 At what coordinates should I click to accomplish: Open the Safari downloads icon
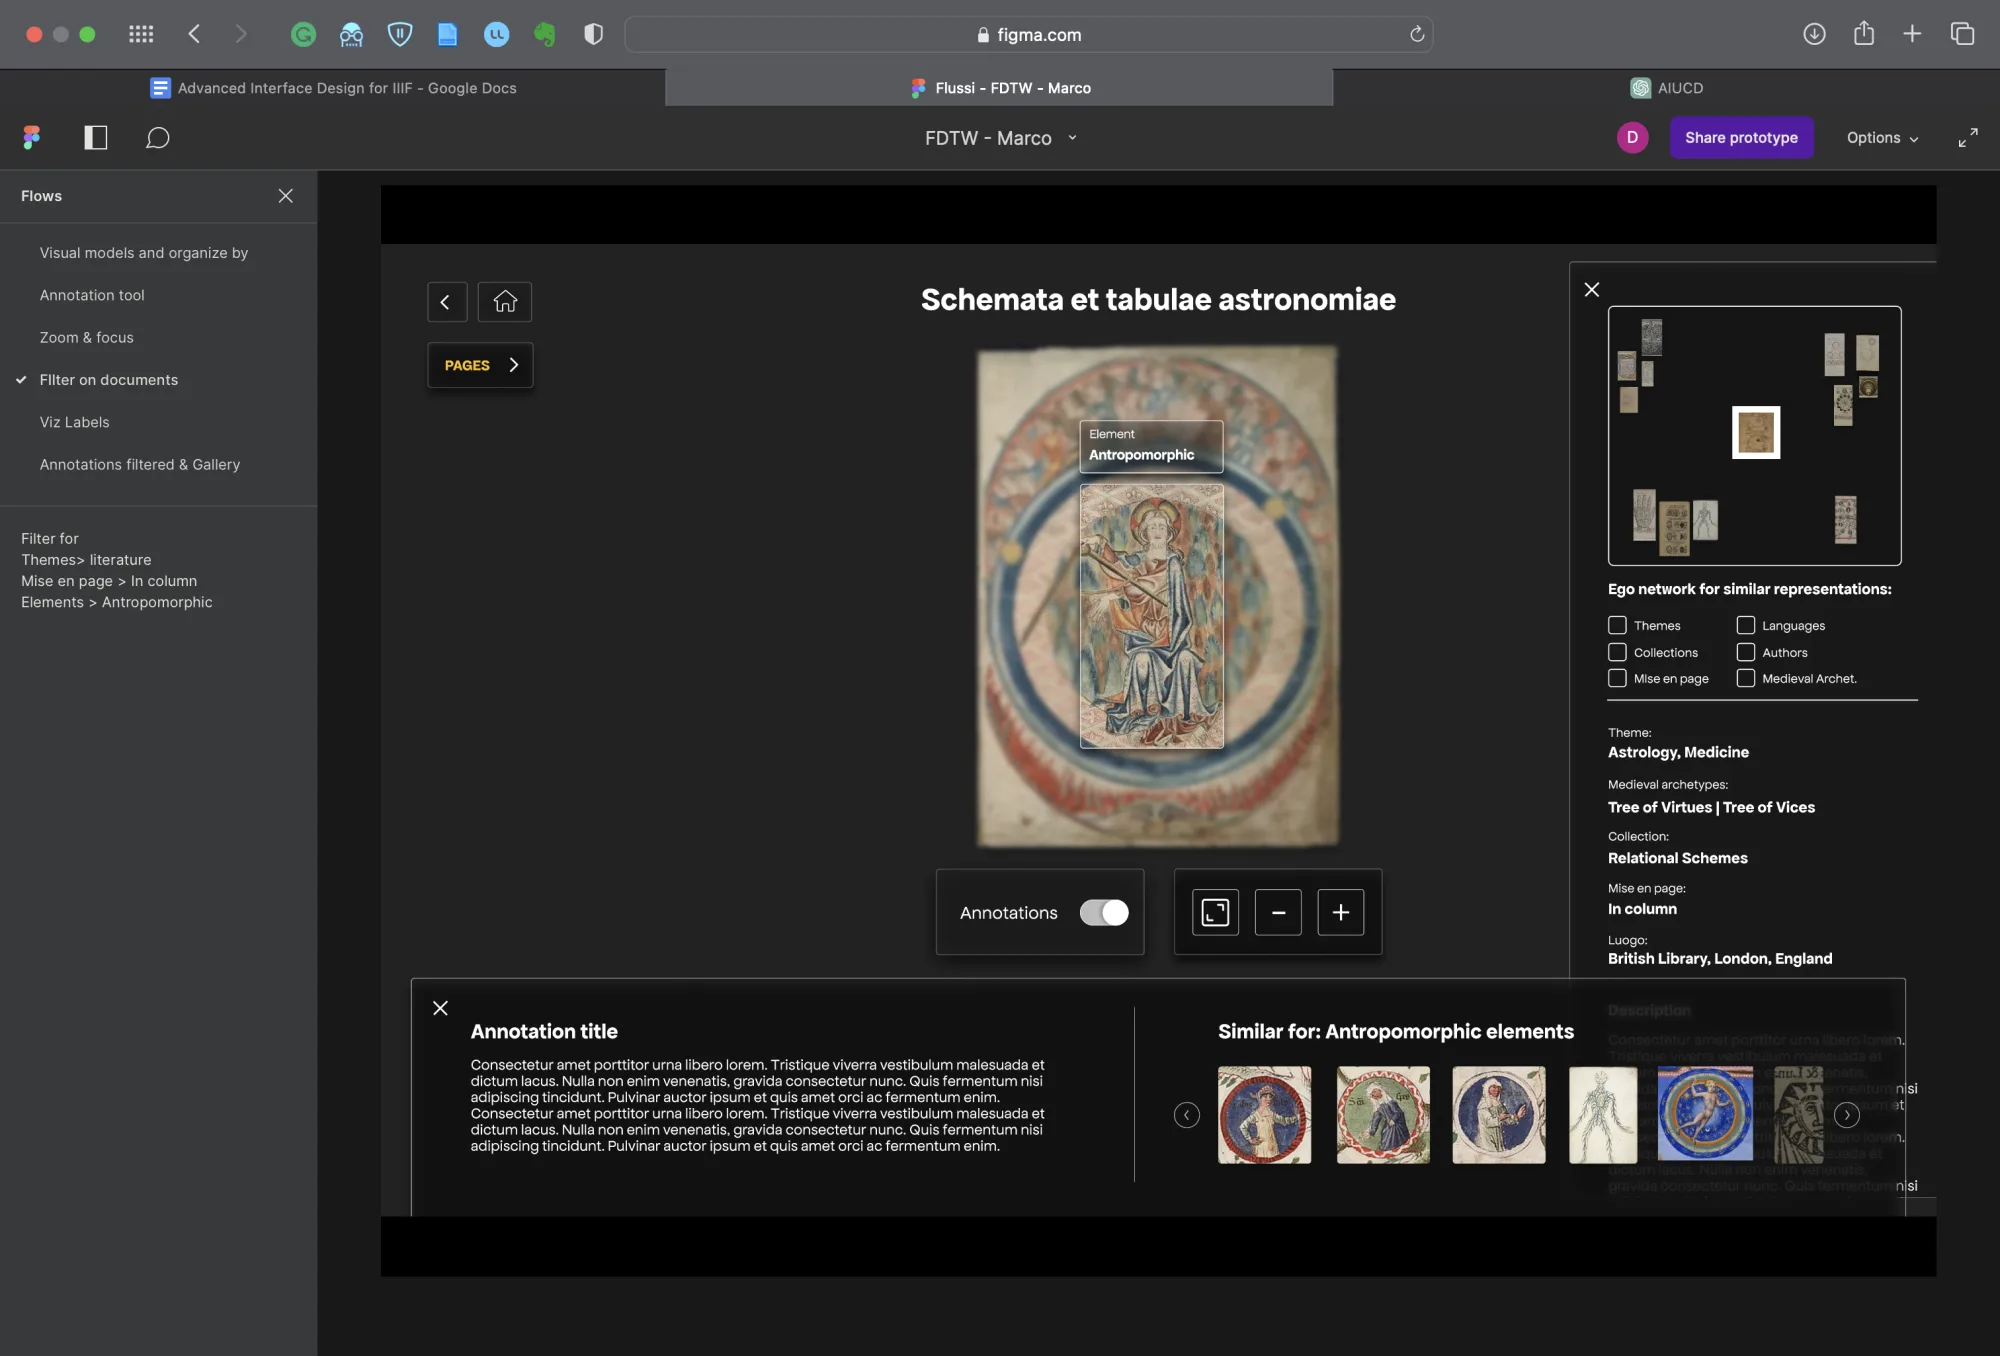[x=1814, y=34]
